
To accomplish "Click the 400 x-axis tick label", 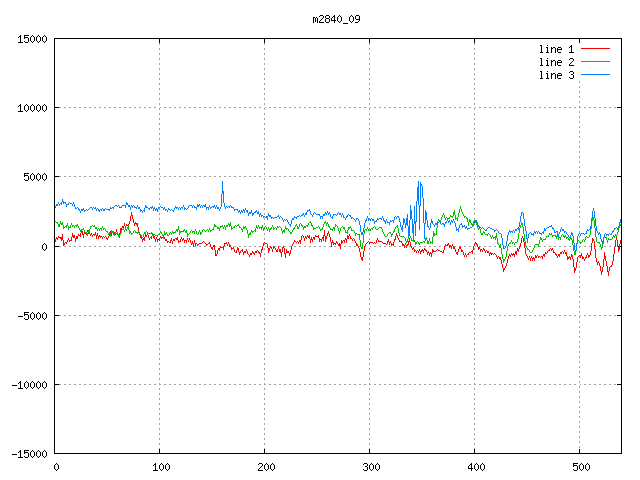I will [x=475, y=466].
